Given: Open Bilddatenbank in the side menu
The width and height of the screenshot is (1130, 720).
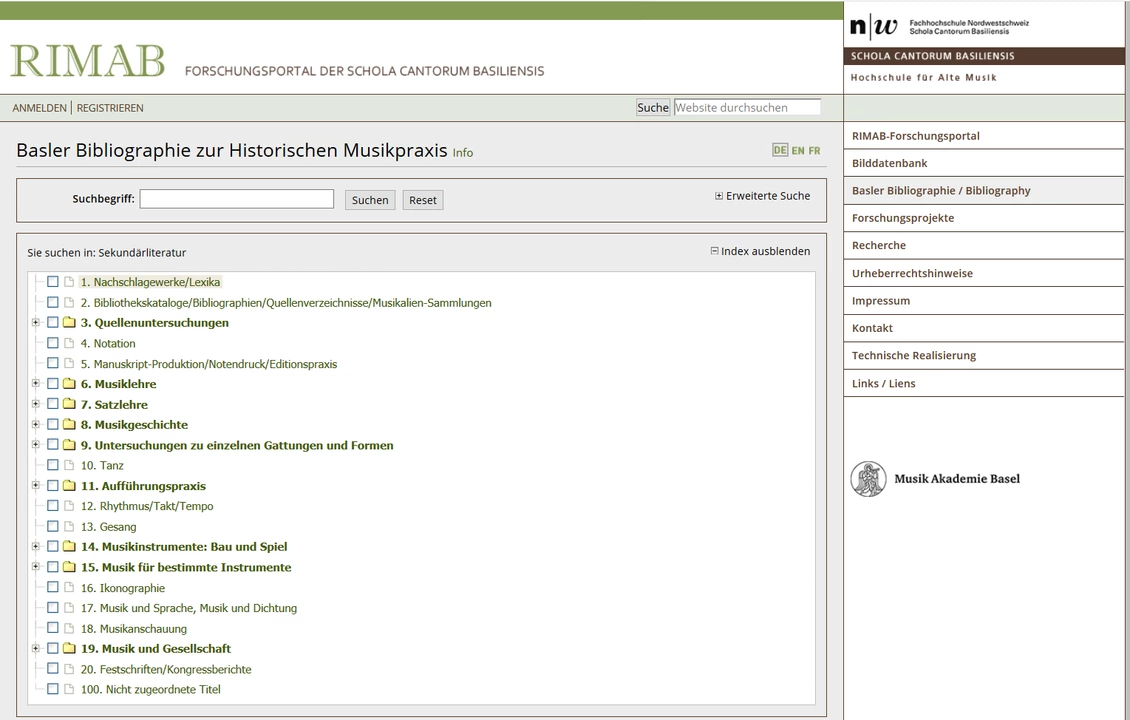Looking at the screenshot, I should 889,163.
